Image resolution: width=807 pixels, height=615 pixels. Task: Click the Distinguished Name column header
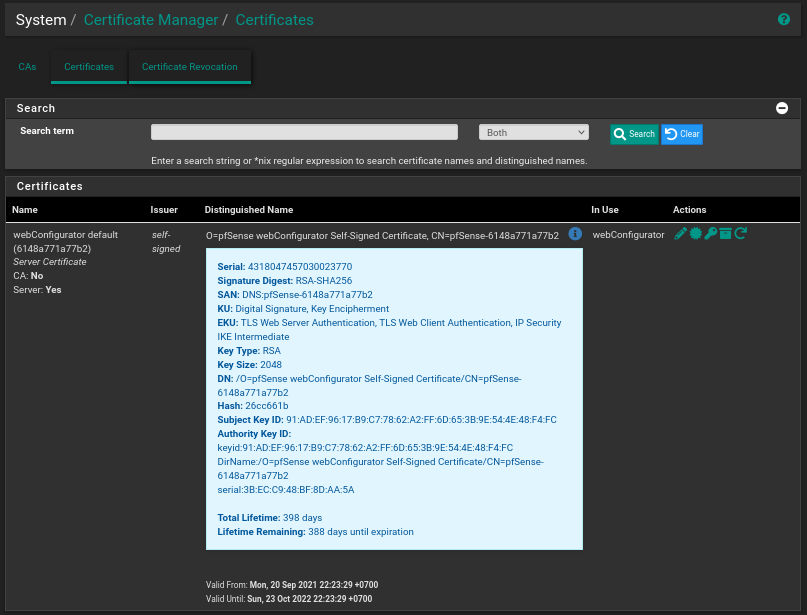(249, 210)
